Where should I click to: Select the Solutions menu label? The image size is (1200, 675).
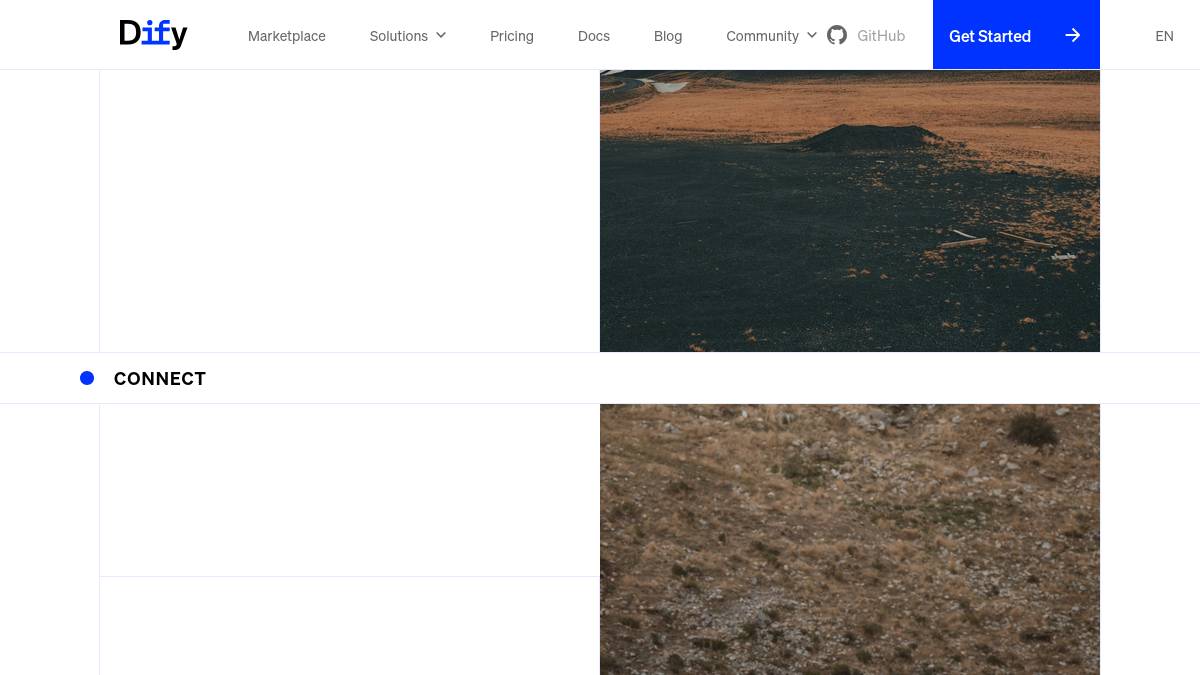coord(398,36)
